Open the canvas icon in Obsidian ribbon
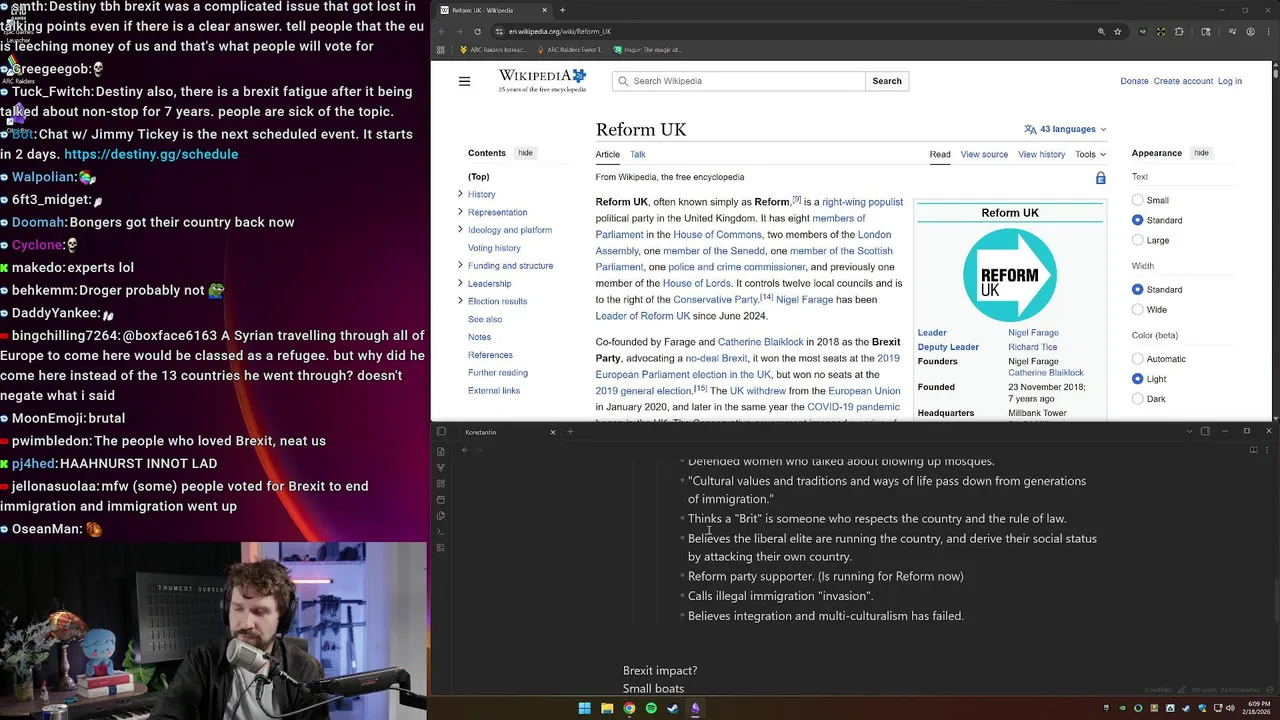 [441, 484]
